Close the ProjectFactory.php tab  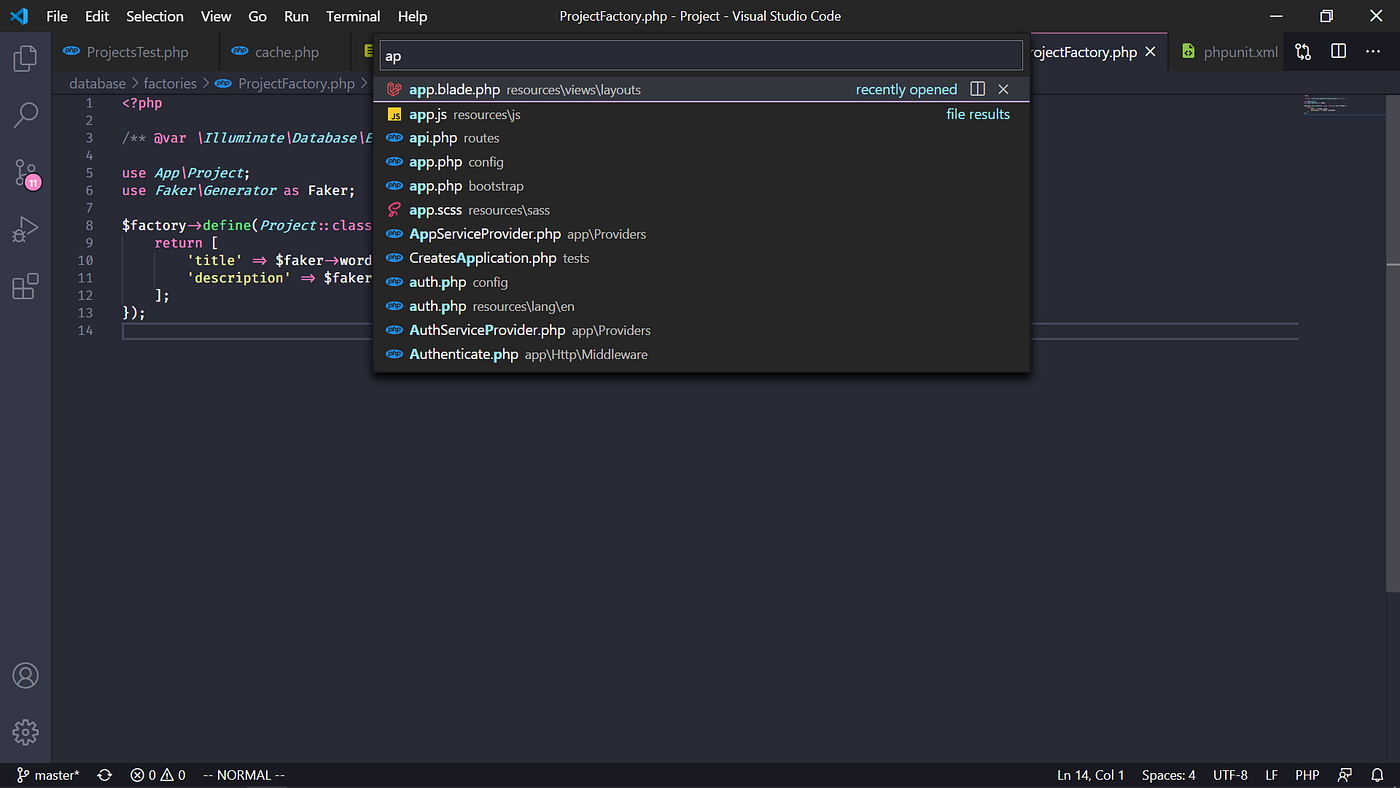click(1150, 51)
